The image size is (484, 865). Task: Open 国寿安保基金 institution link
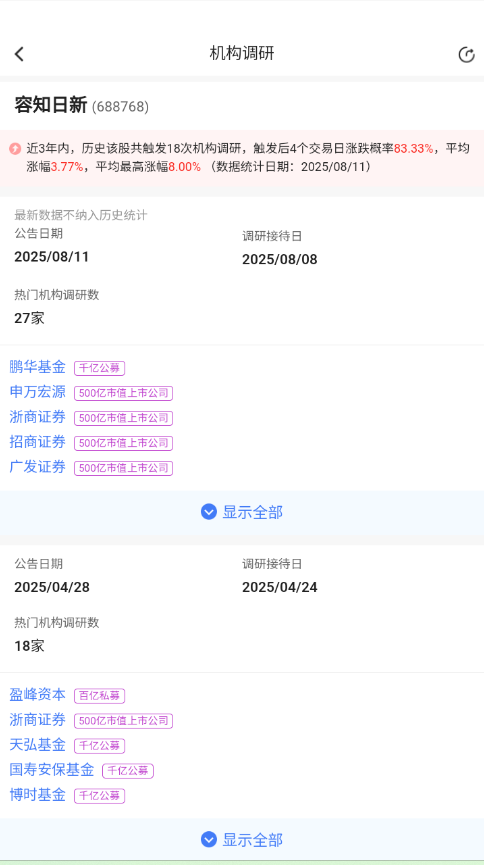52,770
